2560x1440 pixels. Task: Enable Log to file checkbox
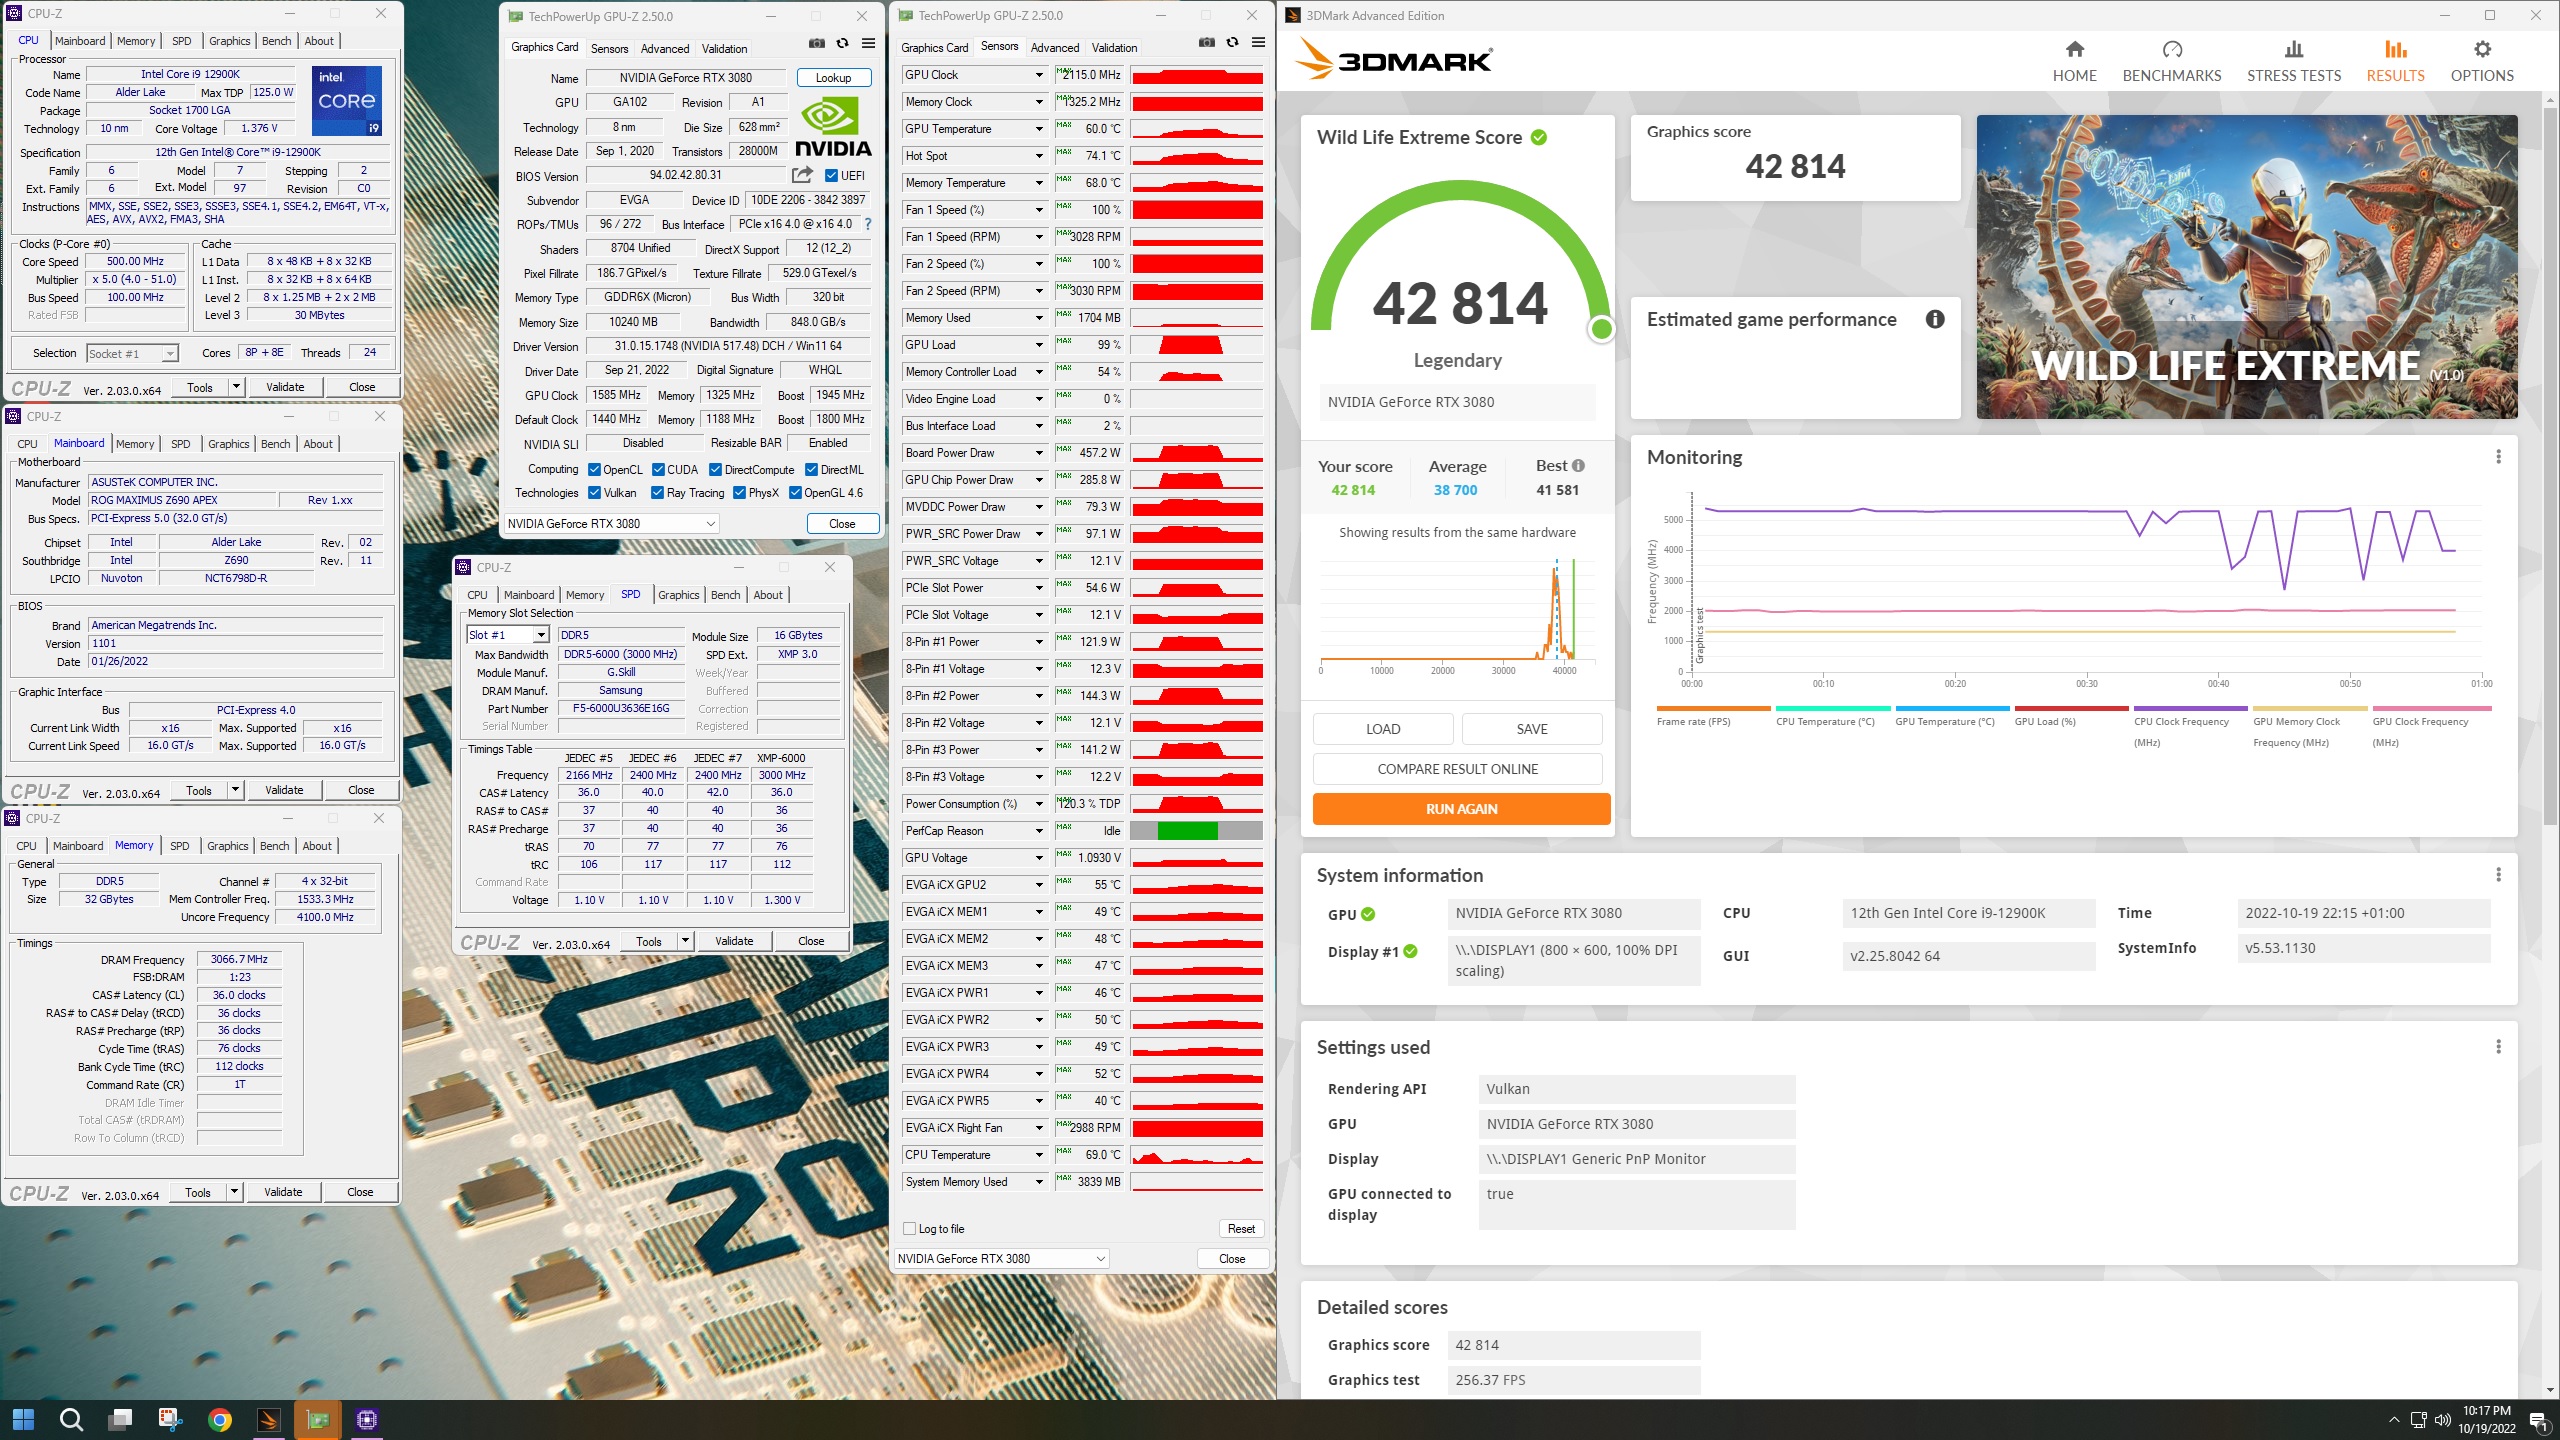coord(909,1228)
